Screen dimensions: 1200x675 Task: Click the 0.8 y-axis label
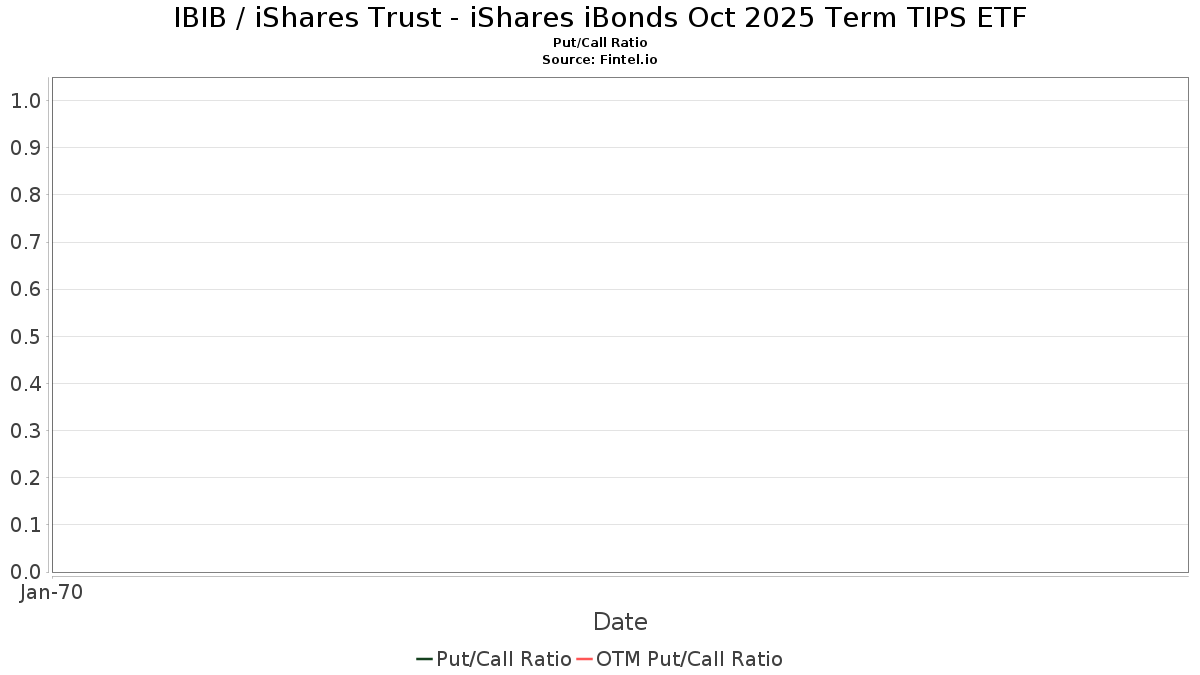[25, 194]
